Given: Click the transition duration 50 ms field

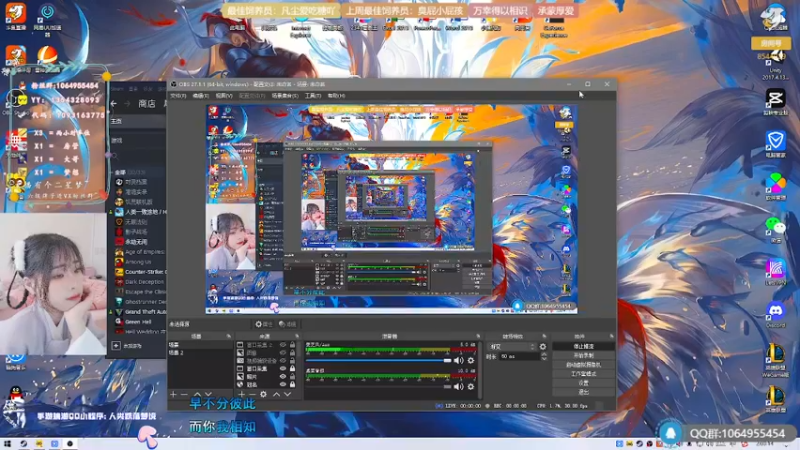Looking at the screenshot, I should click(519, 357).
